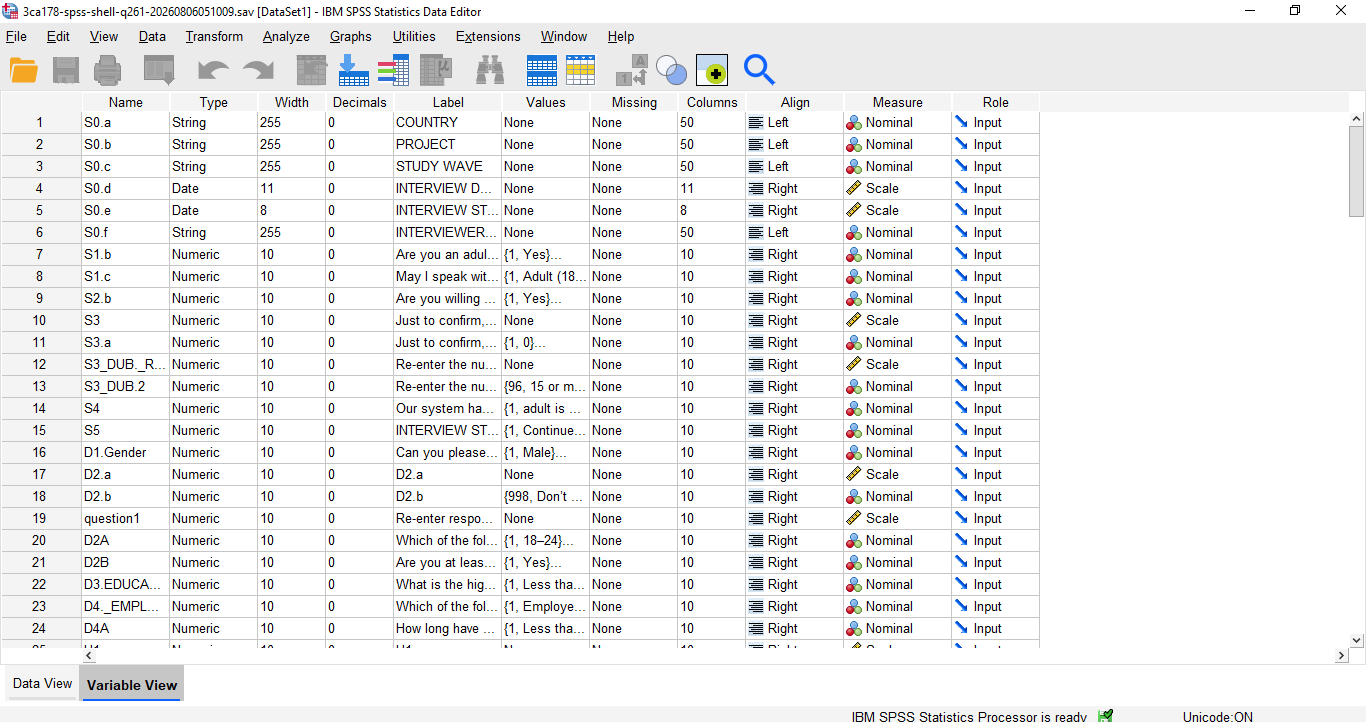Viewport: 1366px width, 722px height.
Task: Open the Analyze menu
Action: point(286,36)
